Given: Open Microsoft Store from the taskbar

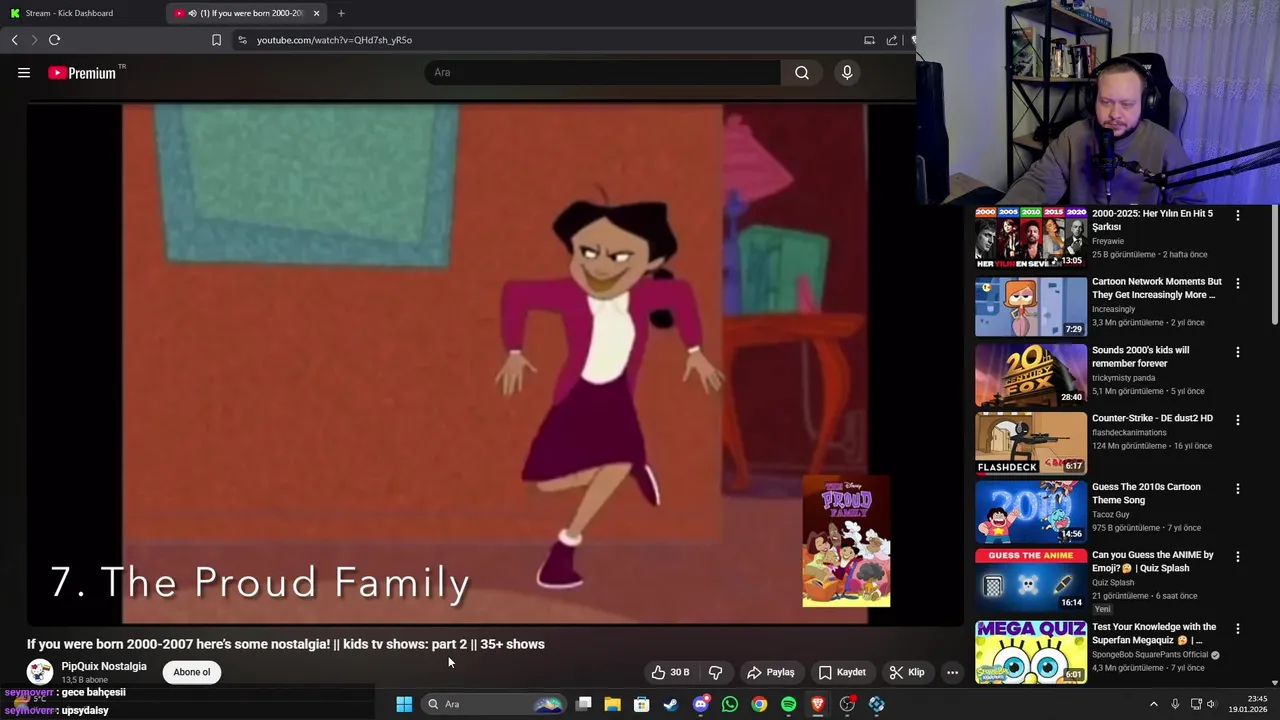Looking at the screenshot, I should click(642, 704).
